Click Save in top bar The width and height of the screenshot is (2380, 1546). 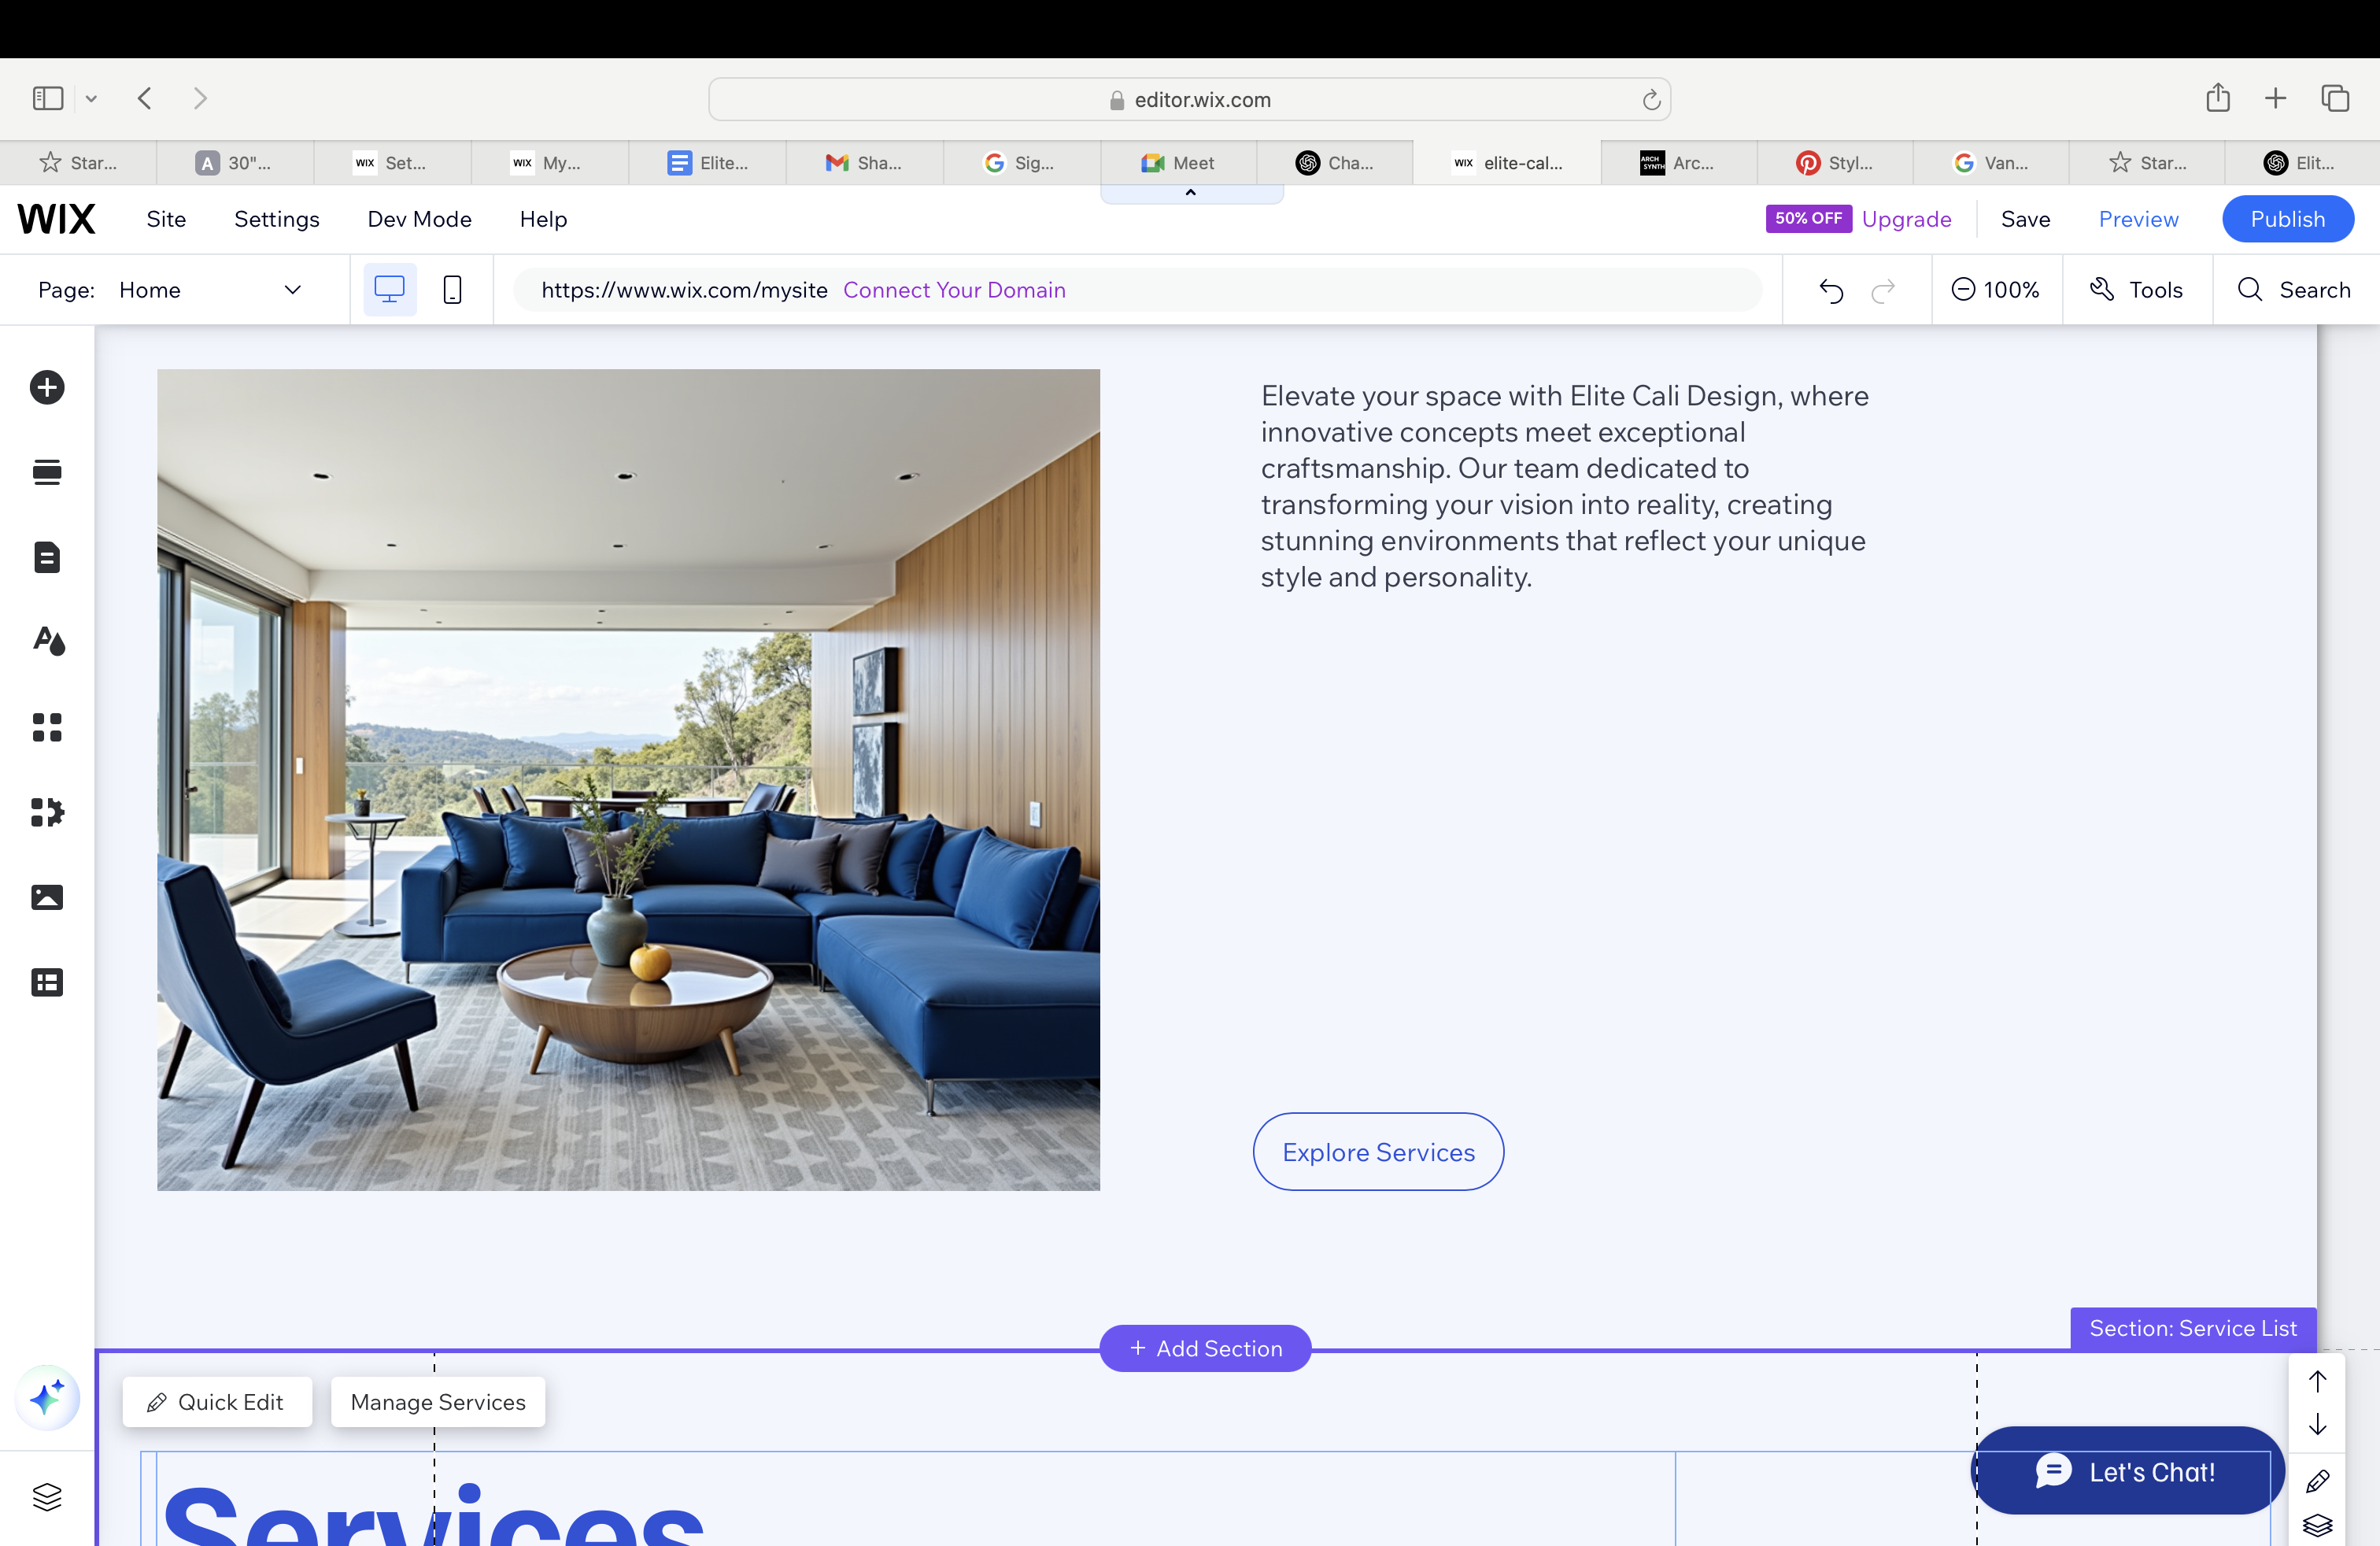2025,219
